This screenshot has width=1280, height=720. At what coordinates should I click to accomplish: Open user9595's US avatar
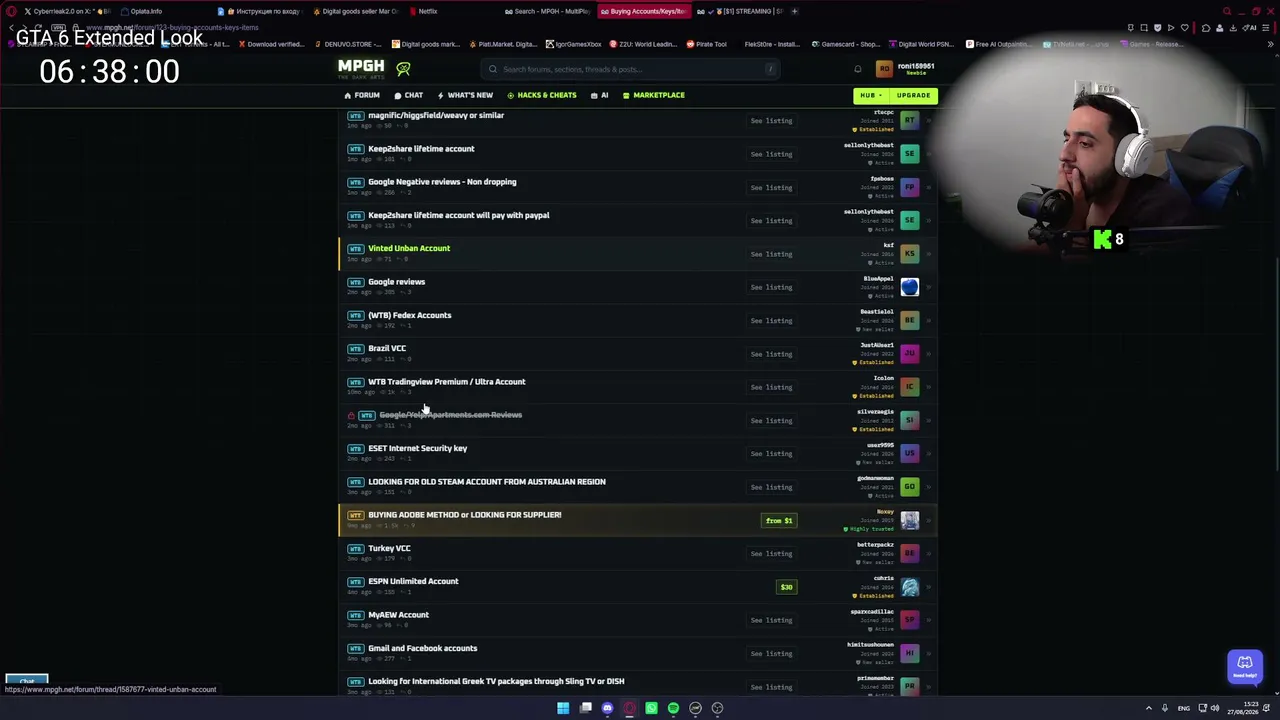[x=909, y=454]
